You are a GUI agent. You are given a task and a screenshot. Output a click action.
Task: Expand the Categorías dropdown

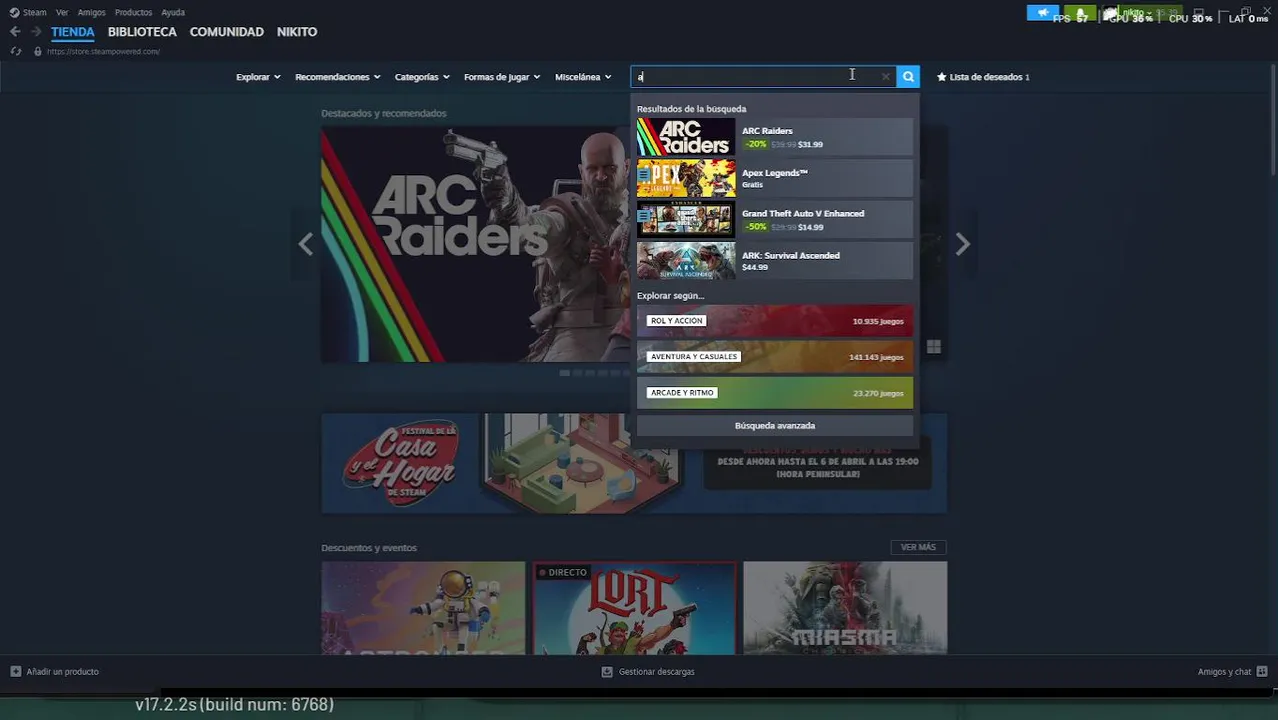pos(422,77)
